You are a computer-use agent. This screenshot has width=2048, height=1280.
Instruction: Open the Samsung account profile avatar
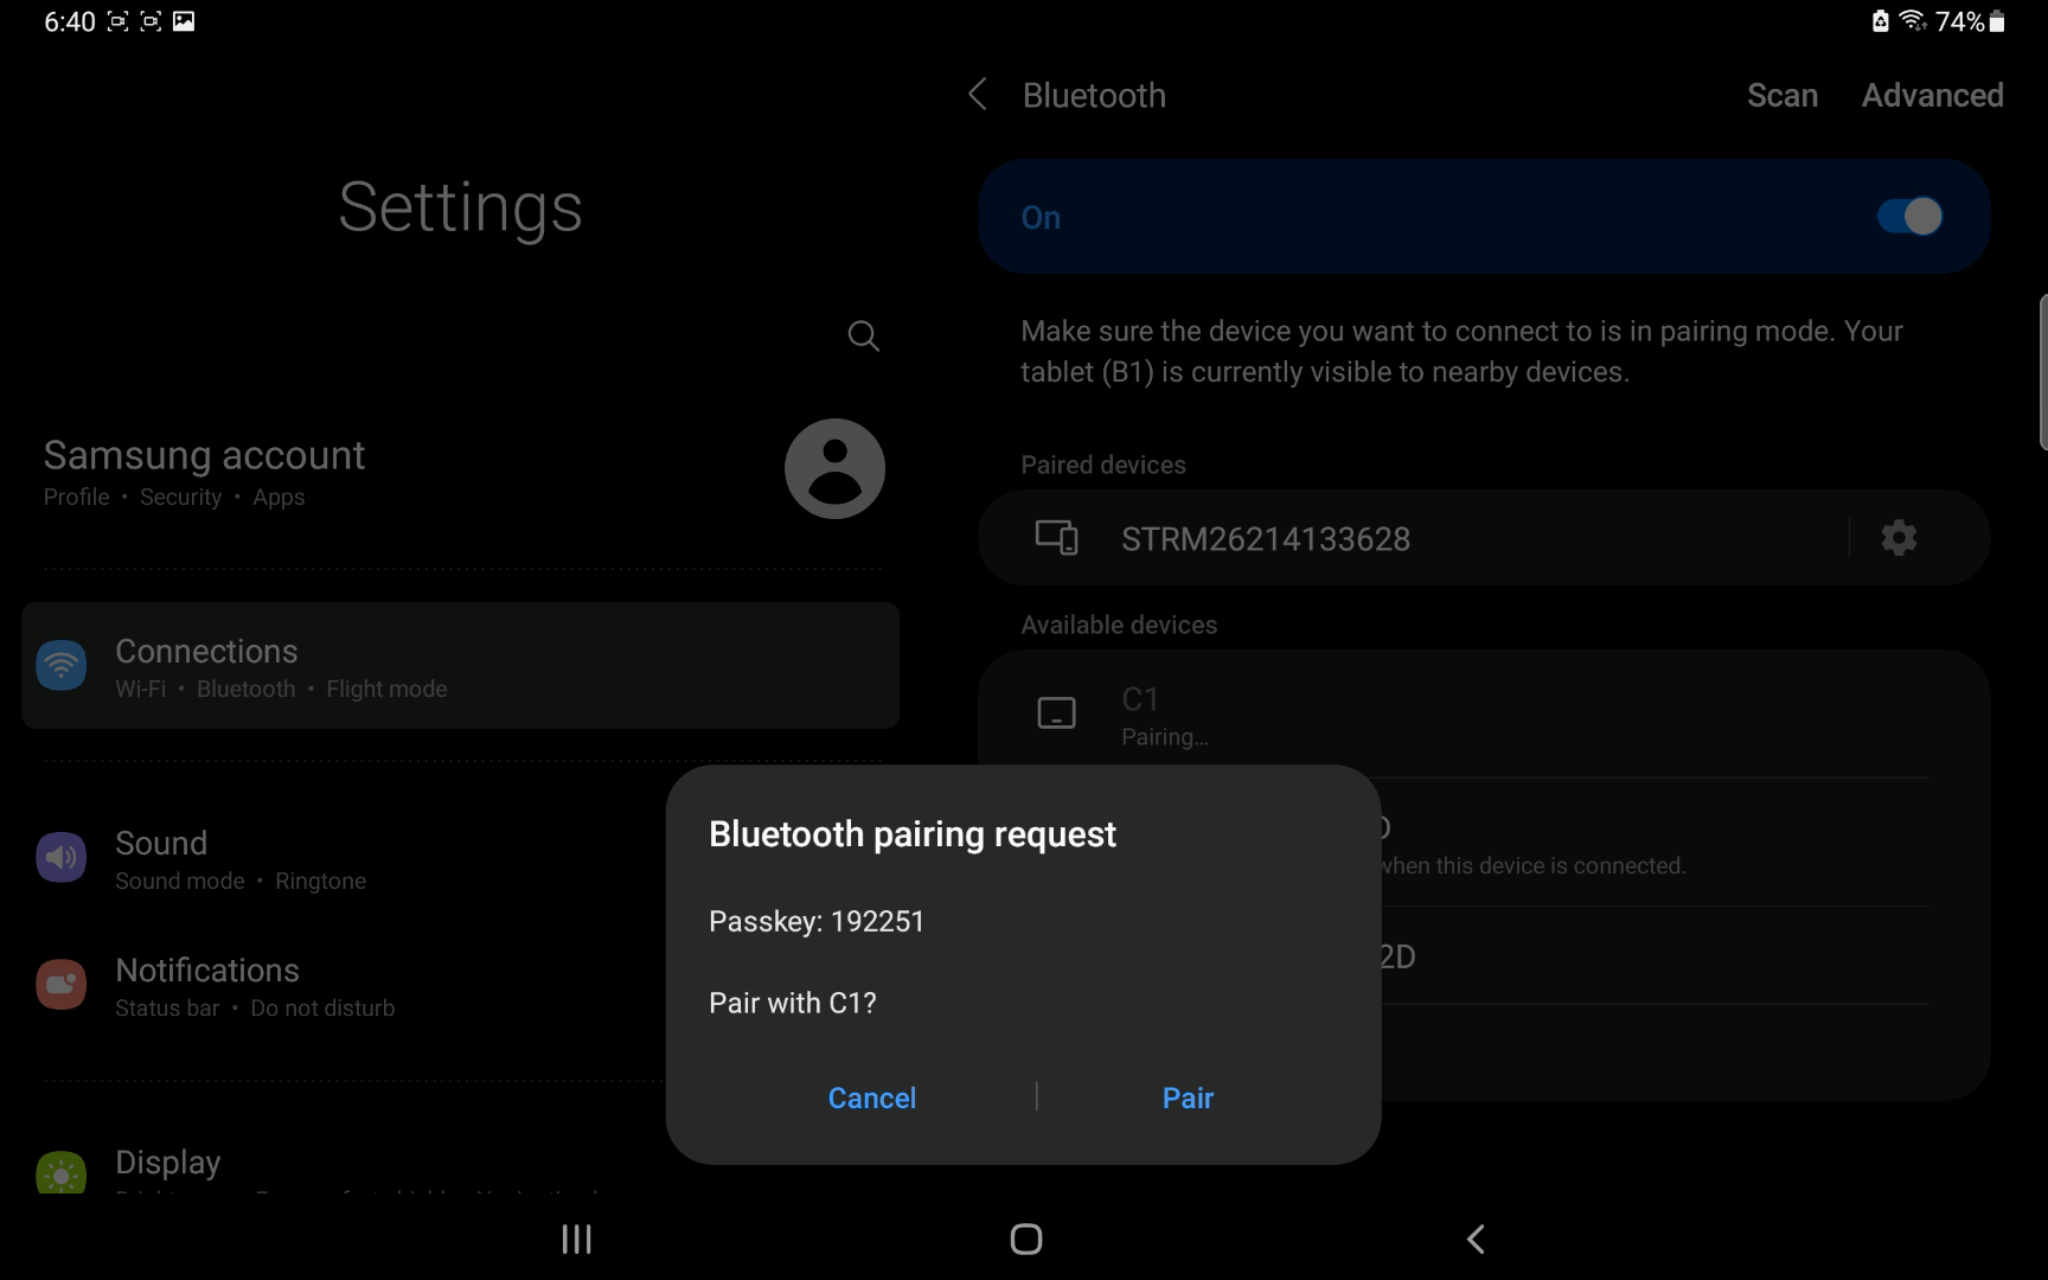pos(834,469)
